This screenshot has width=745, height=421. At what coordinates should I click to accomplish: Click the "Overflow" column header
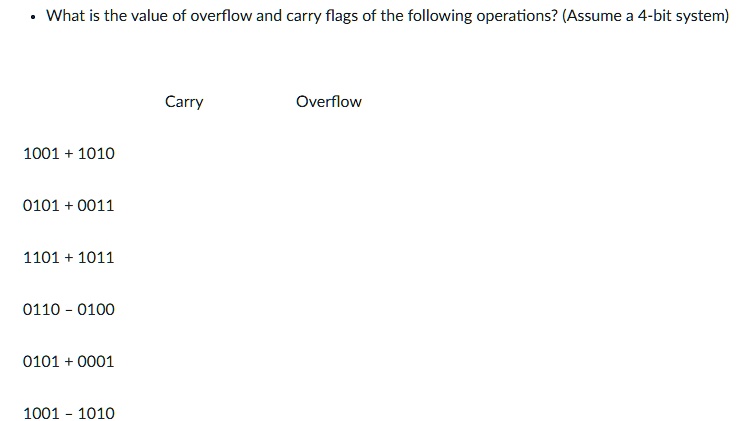pyautogui.click(x=329, y=102)
